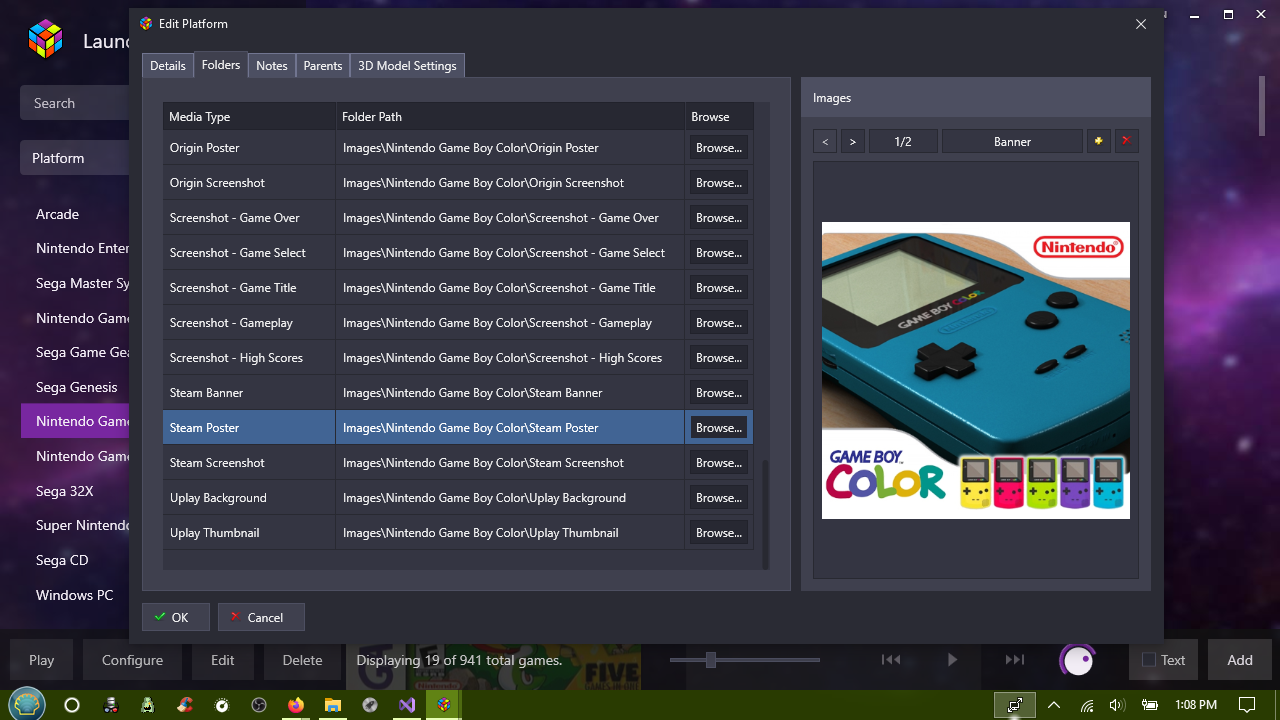Click the display projection tray icon

(1015, 705)
